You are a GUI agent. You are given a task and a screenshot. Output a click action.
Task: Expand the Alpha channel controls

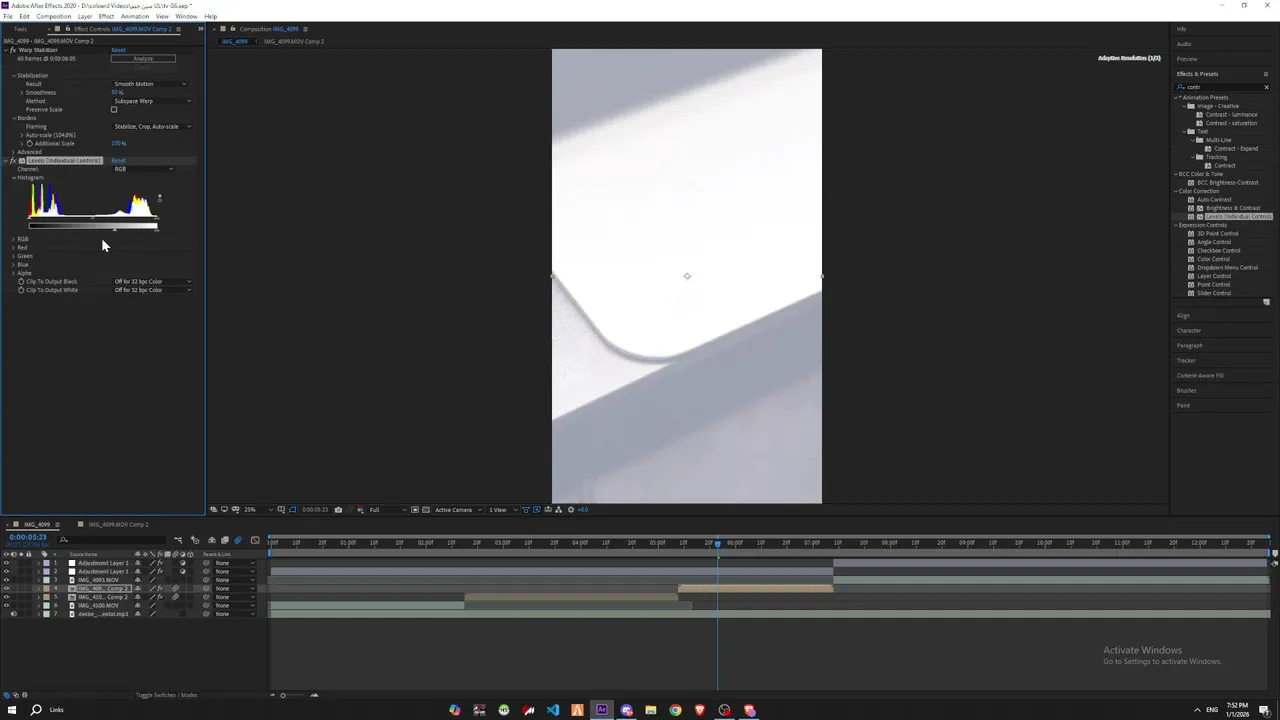pyautogui.click(x=14, y=273)
